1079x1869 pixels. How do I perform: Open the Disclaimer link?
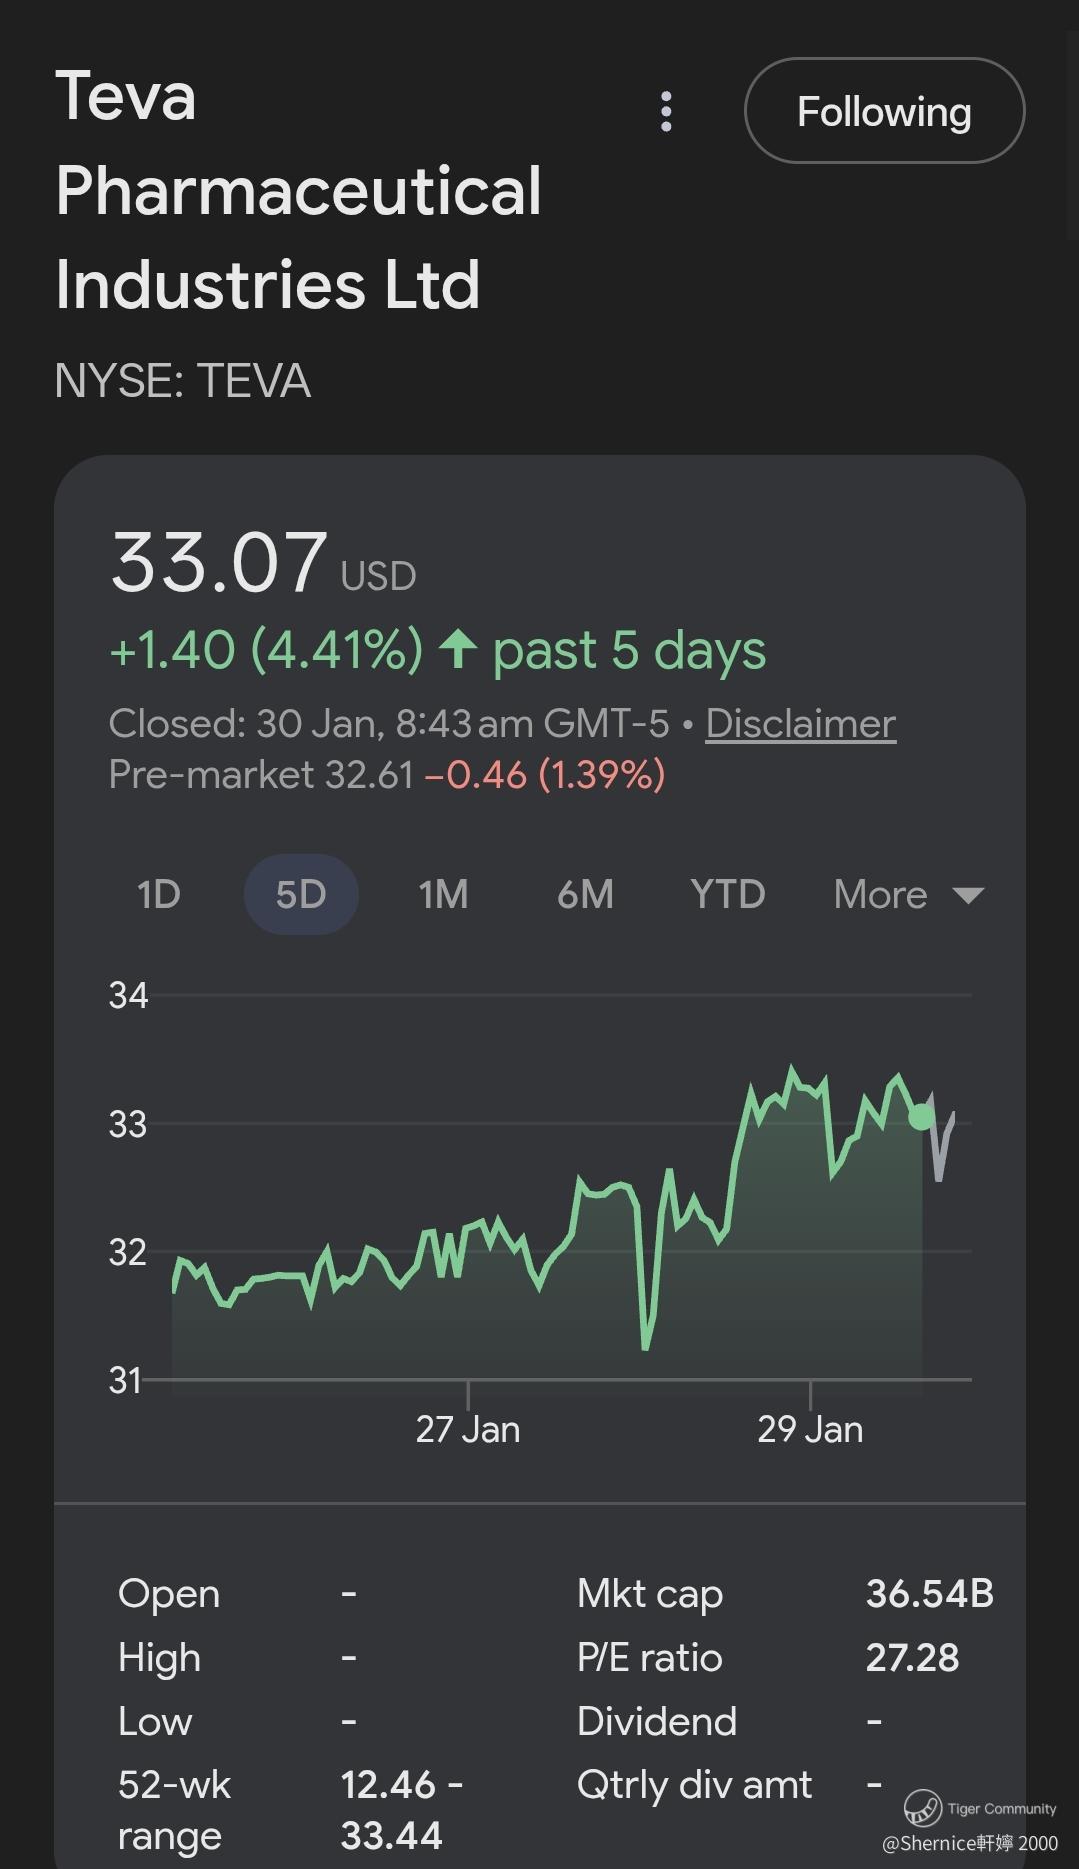[x=800, y=723]
